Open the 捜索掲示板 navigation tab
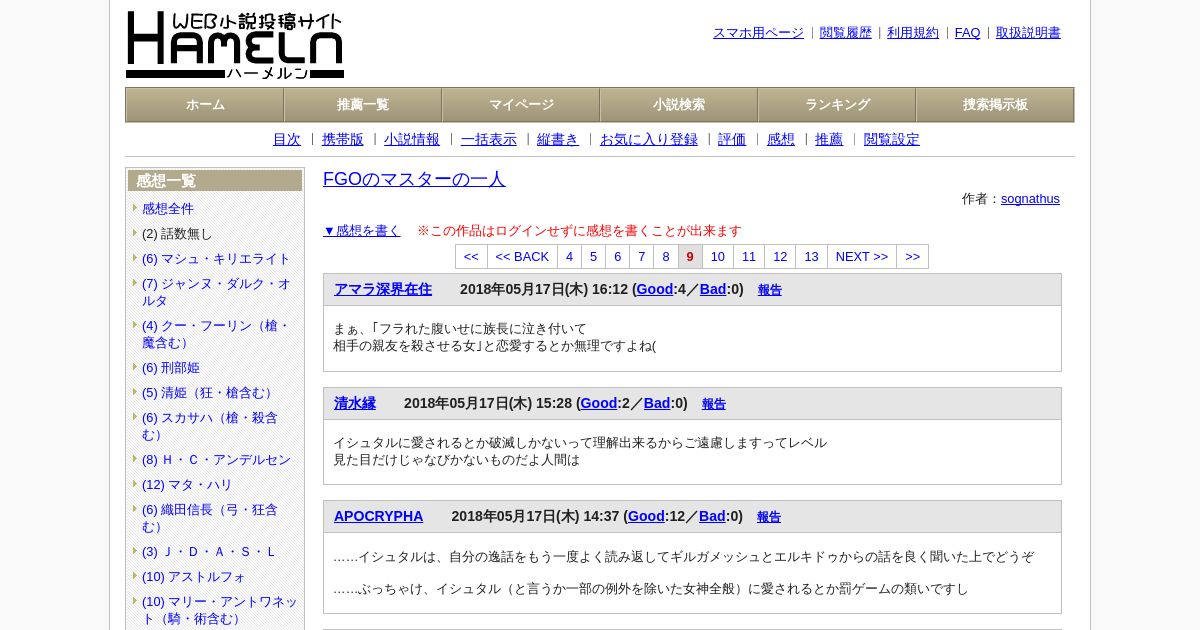Viewport: 1200px width, 630px height. pyautogui.click(x=995, y=105)
